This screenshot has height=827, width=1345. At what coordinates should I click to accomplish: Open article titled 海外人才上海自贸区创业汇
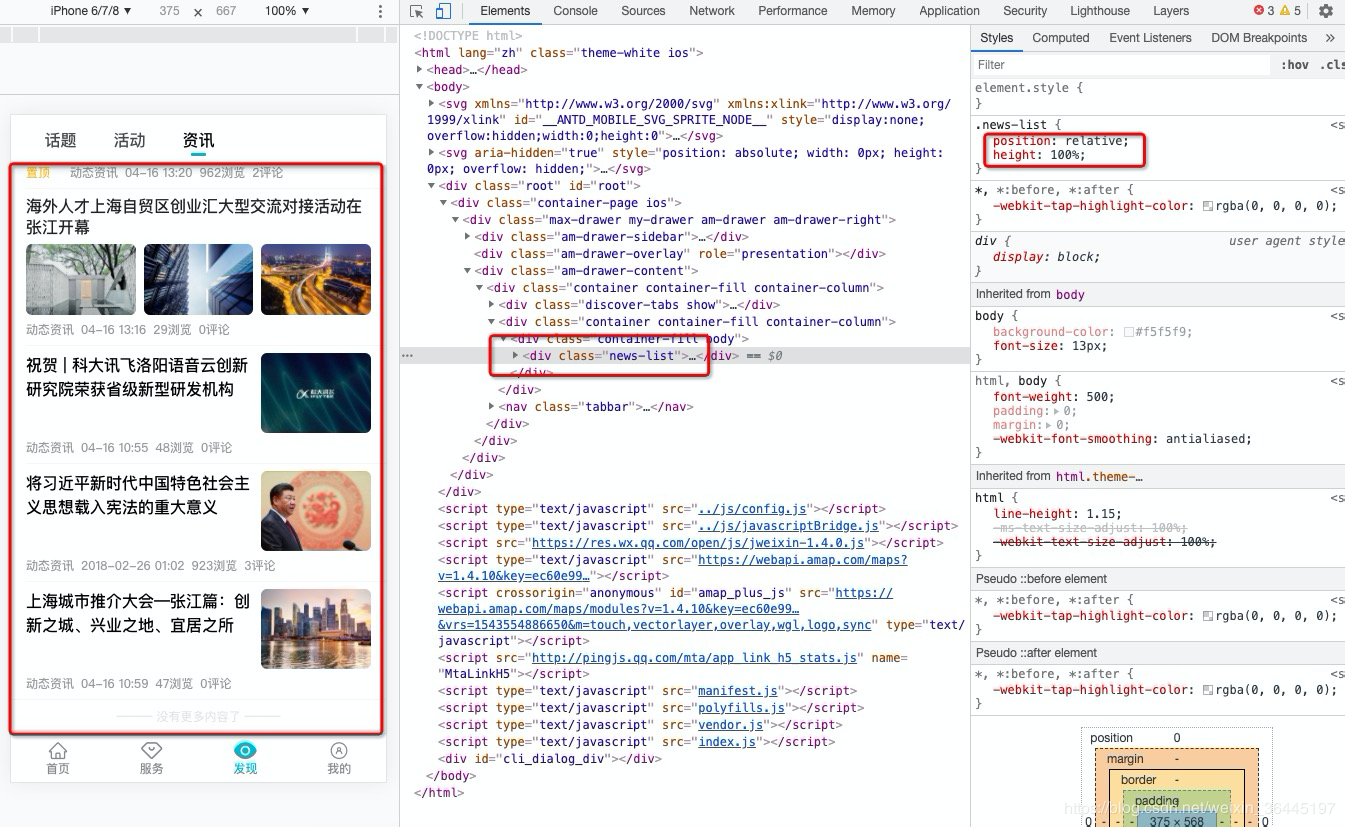194,217
